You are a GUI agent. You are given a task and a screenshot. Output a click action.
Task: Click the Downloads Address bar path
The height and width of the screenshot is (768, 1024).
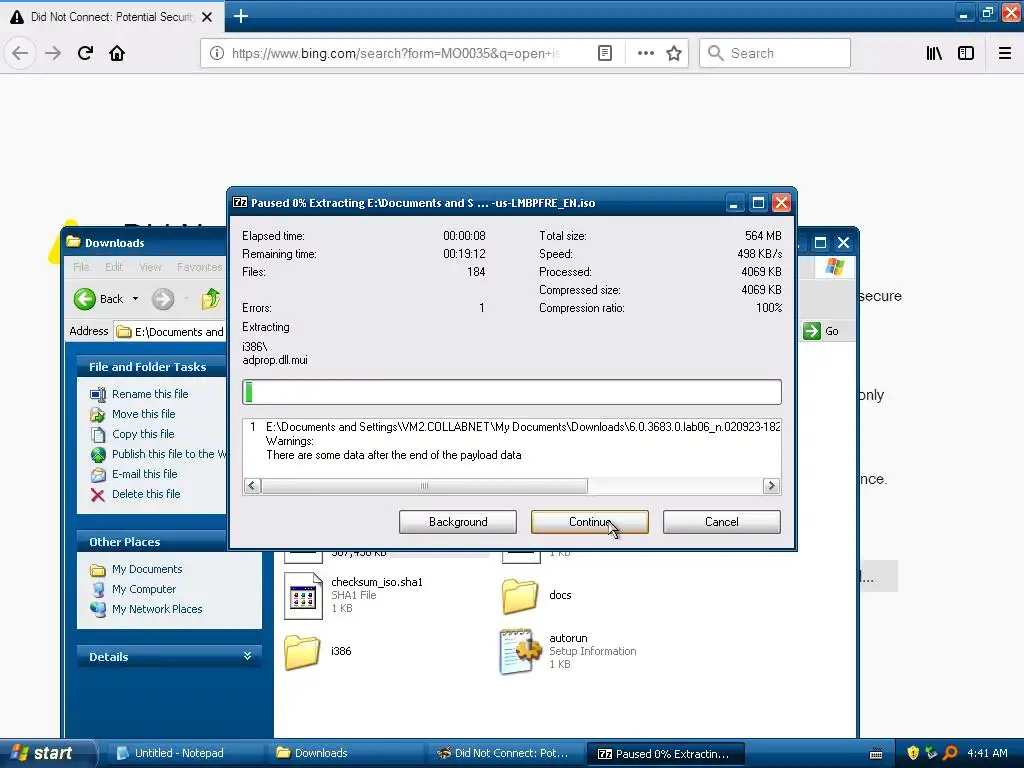(x=170, y=332)
